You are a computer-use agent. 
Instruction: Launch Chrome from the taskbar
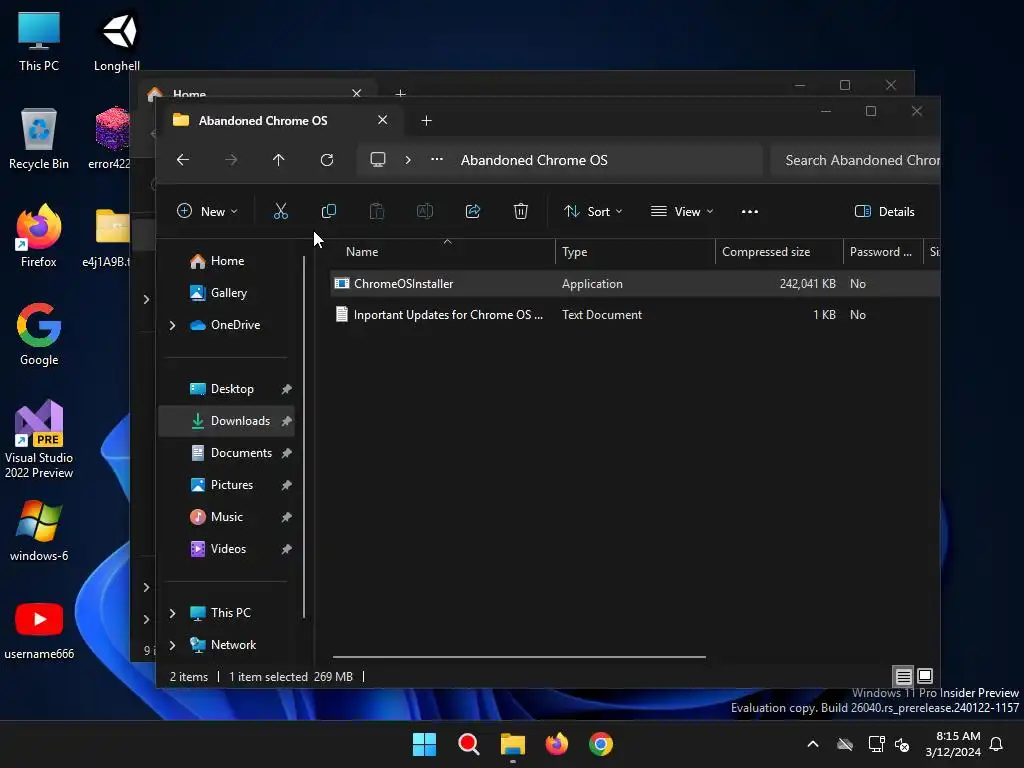click(601, 744)
